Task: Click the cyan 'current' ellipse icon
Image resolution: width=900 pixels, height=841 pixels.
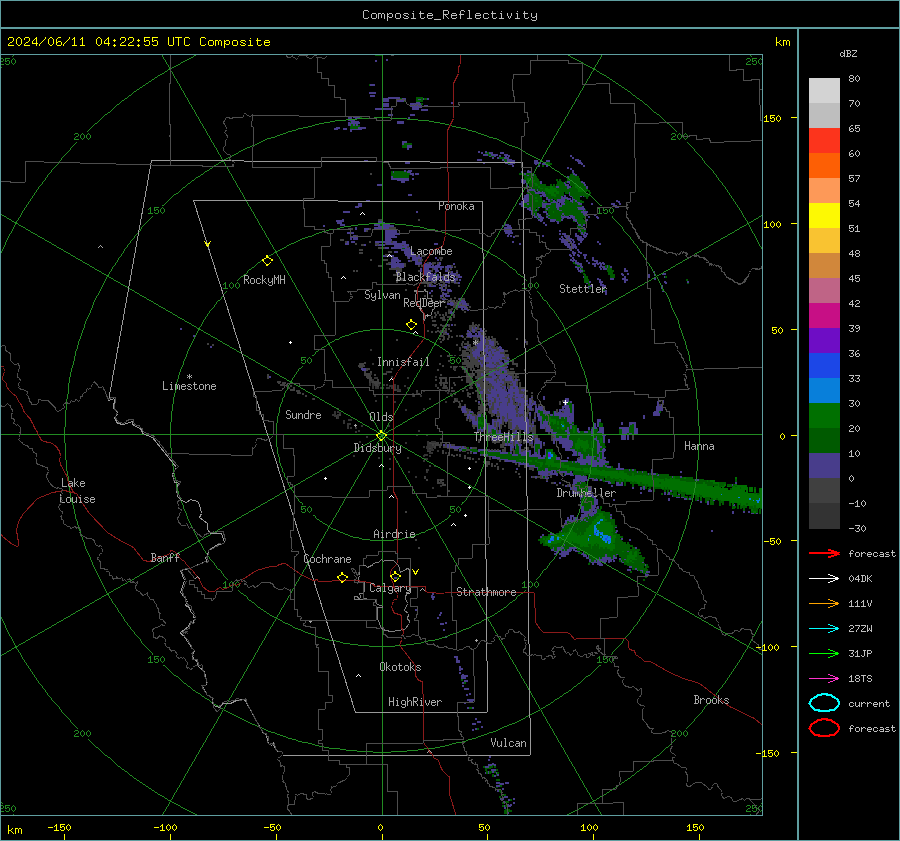Action: click(824, 703)
